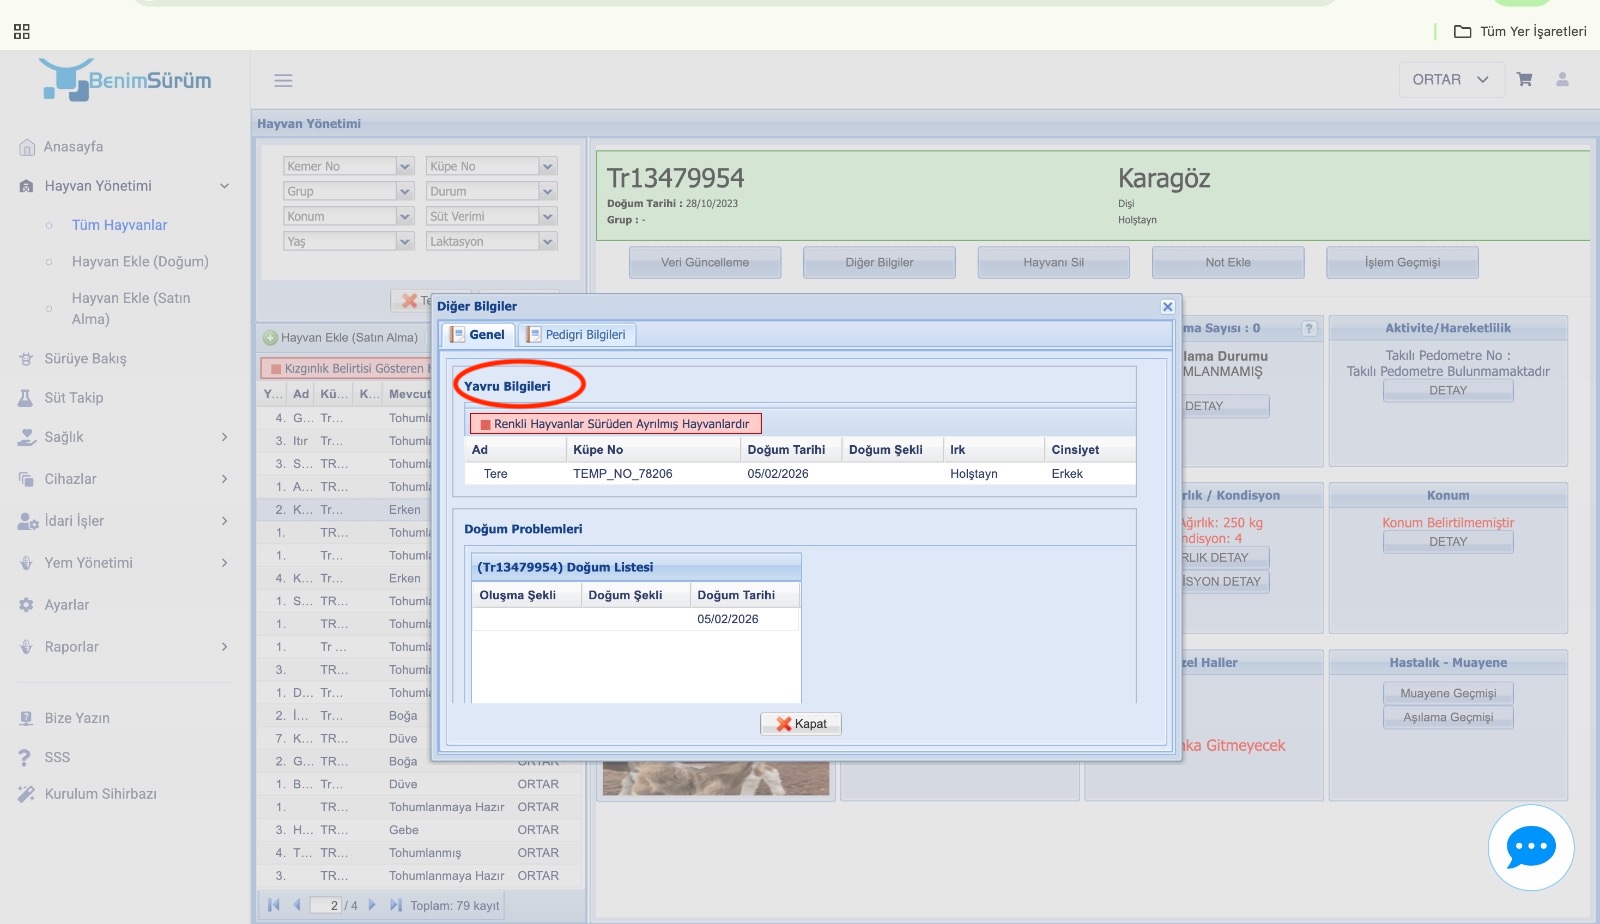Image resolution: width=1600 pixels, height=924 pixels.
Task: Open the apps grid icon
Action: (x=22, y=32)
